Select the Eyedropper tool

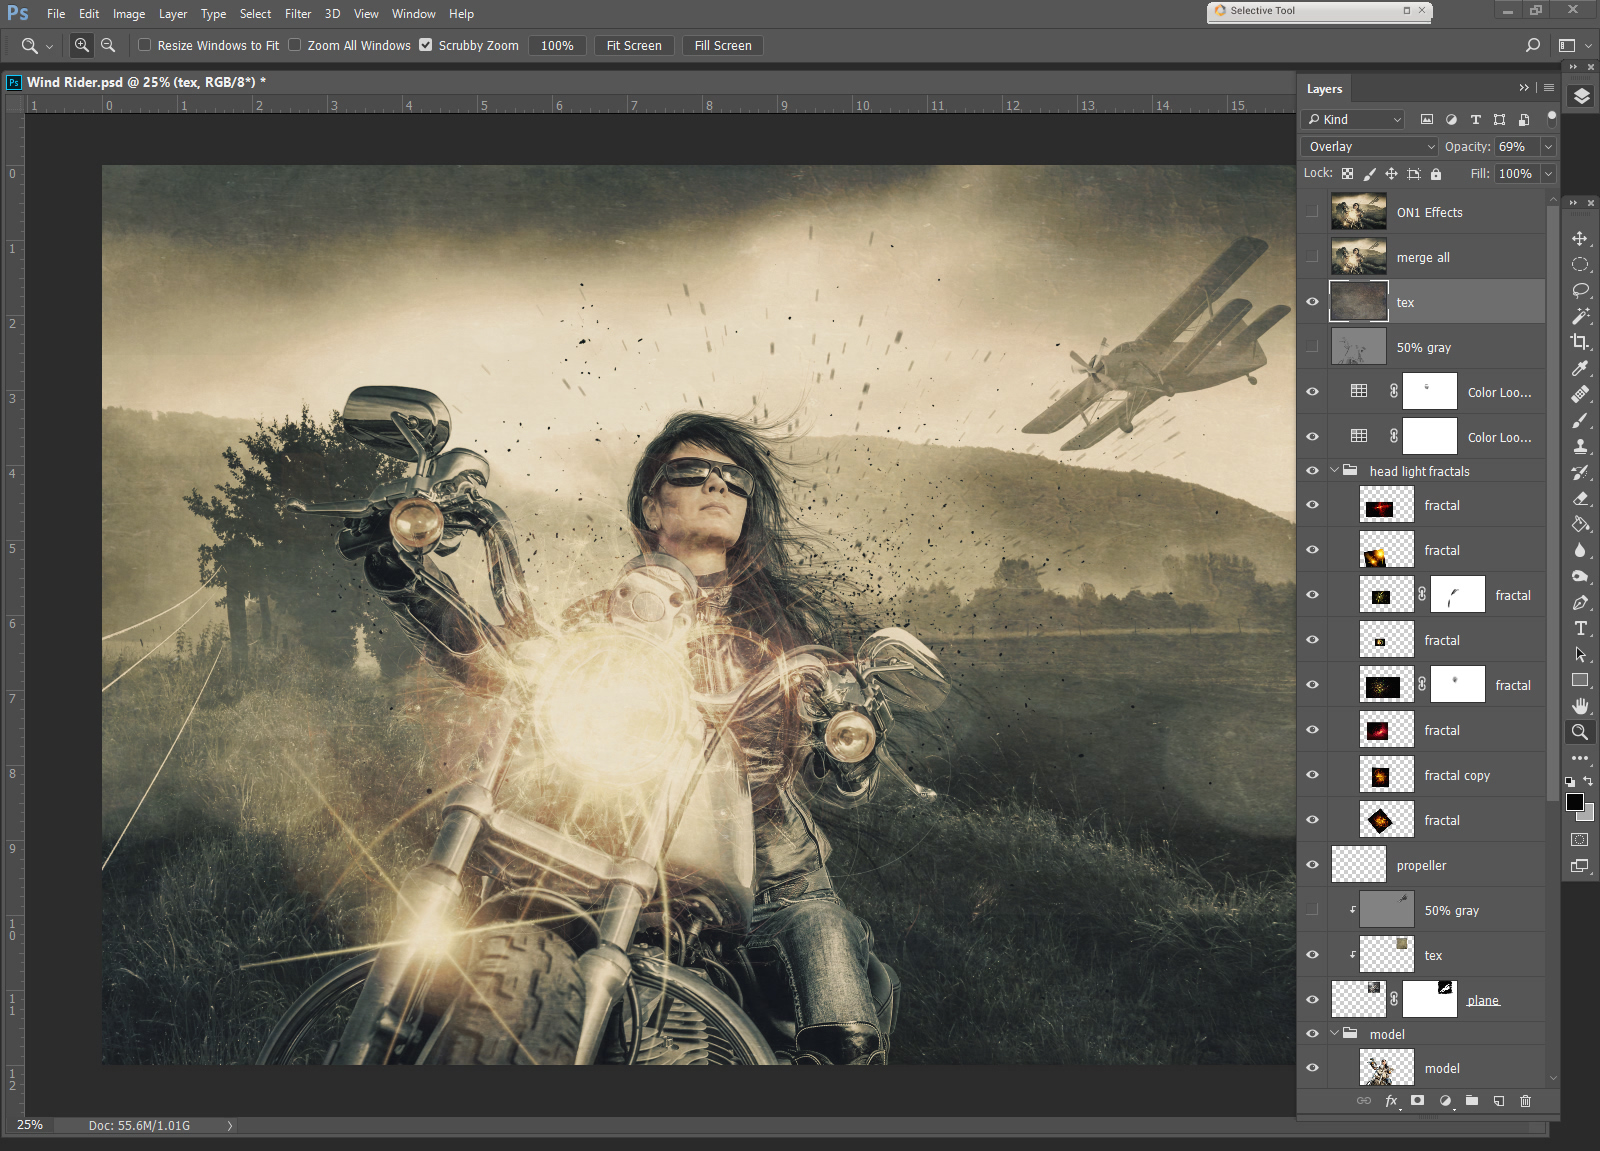tap(1580, 368)
